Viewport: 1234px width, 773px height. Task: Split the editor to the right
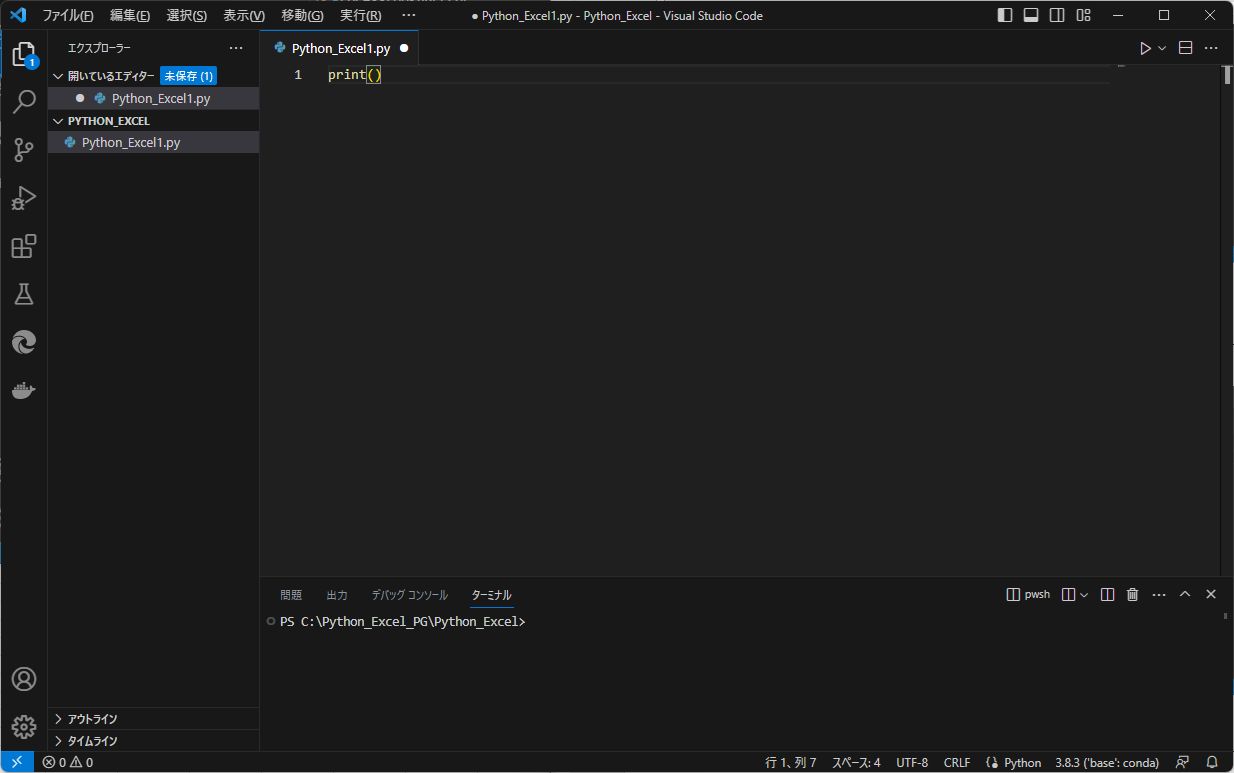1186,48
